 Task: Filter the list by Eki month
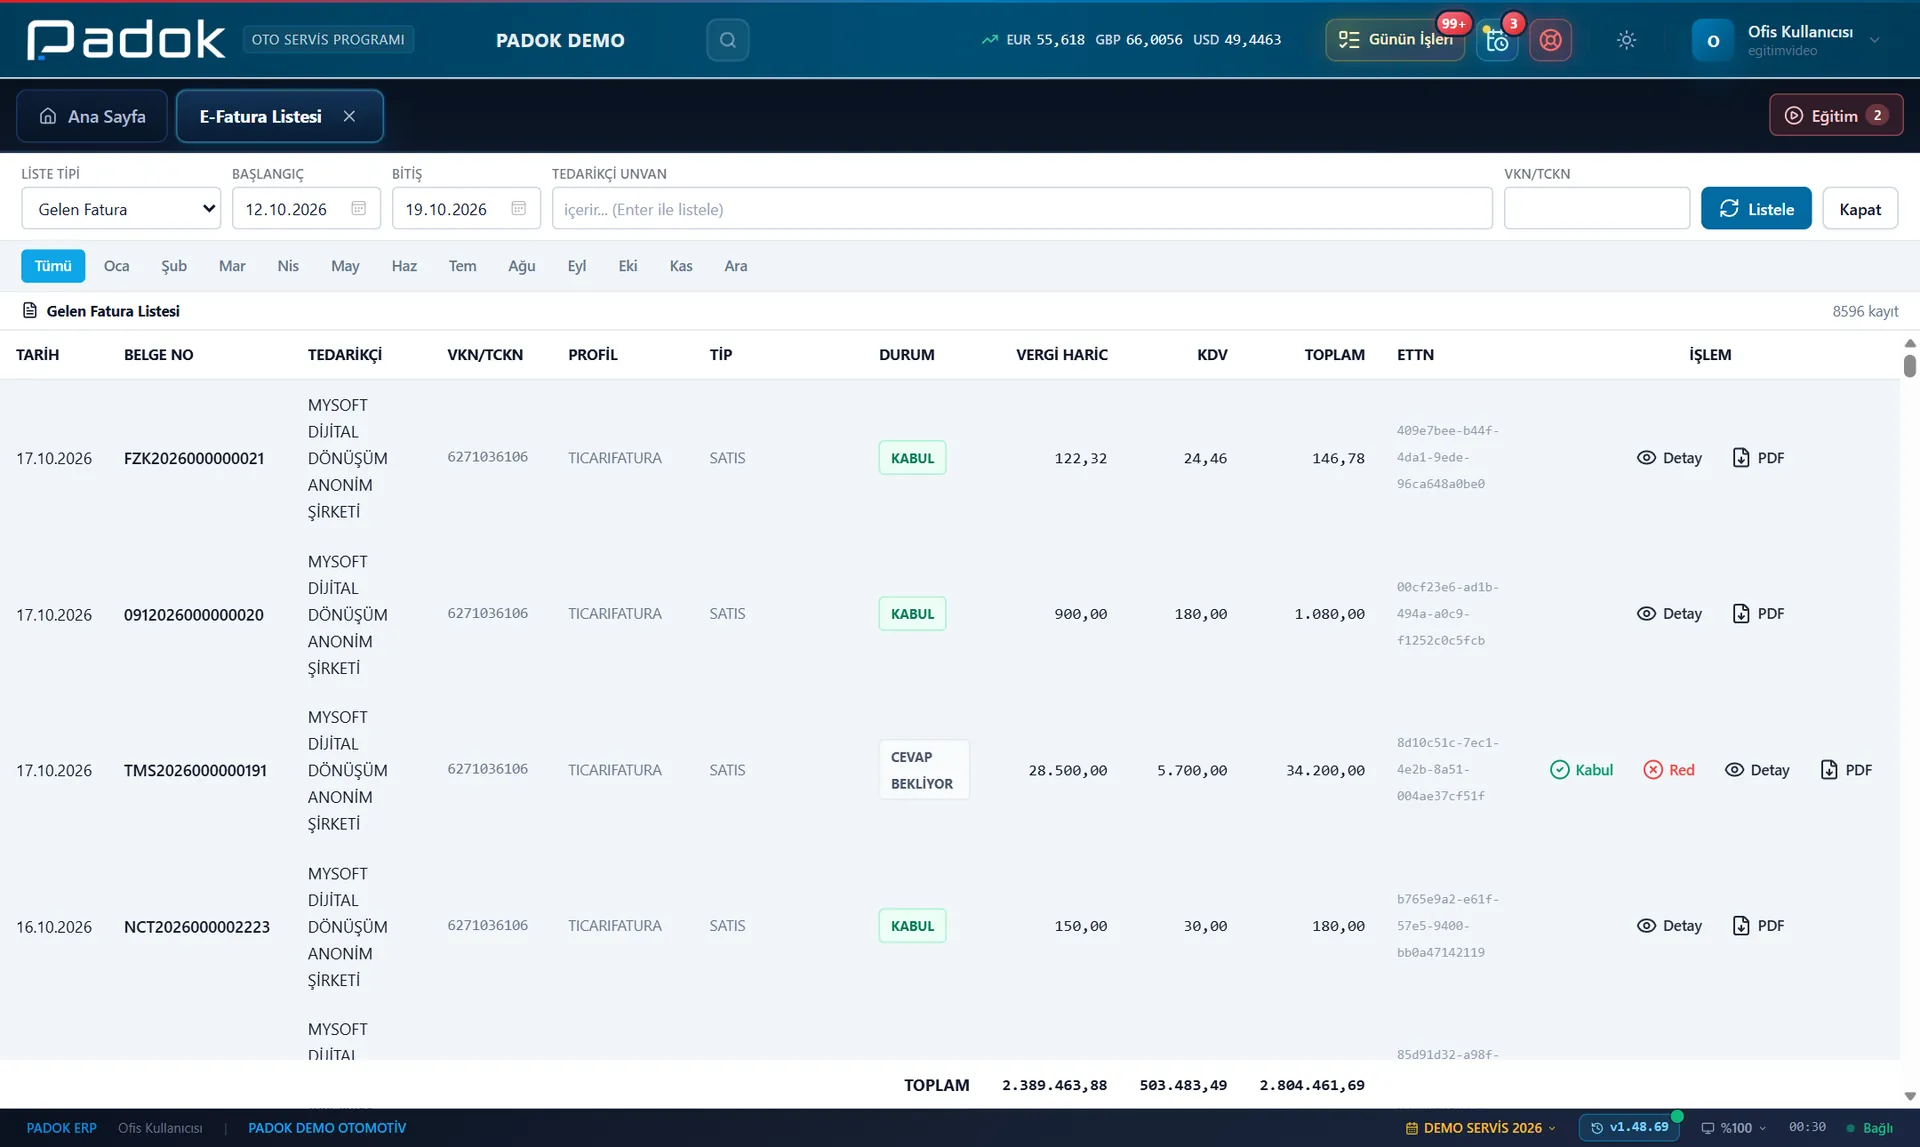628,266
